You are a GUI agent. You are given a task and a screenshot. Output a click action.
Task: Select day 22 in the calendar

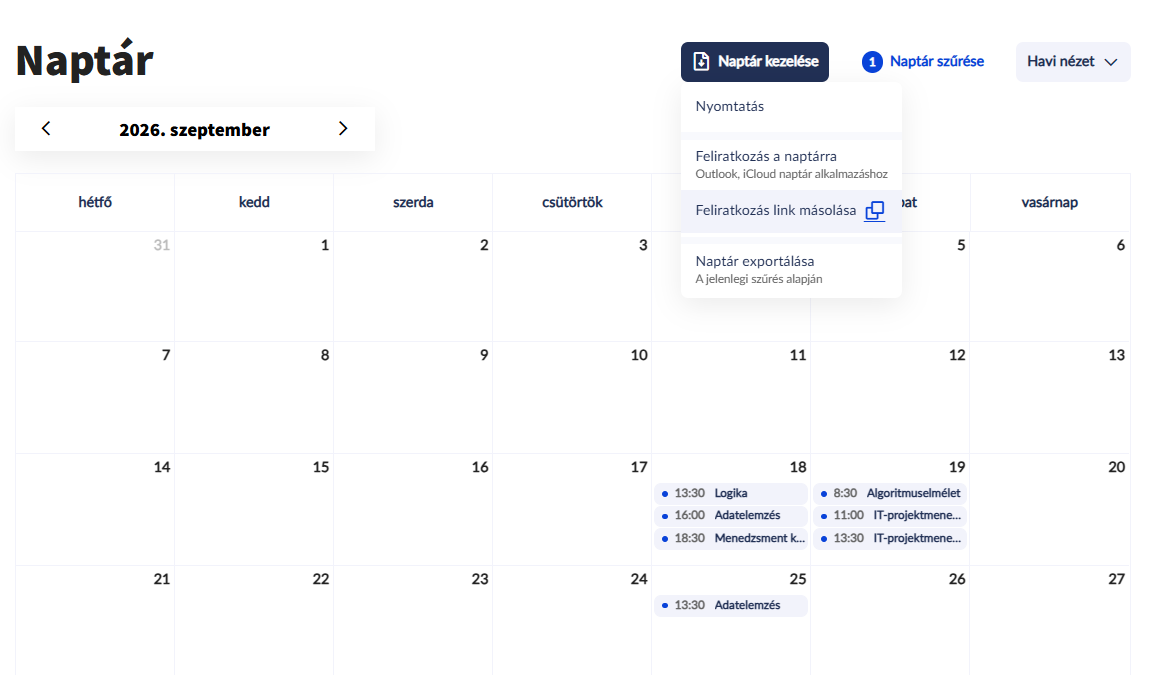coord(254,621)
